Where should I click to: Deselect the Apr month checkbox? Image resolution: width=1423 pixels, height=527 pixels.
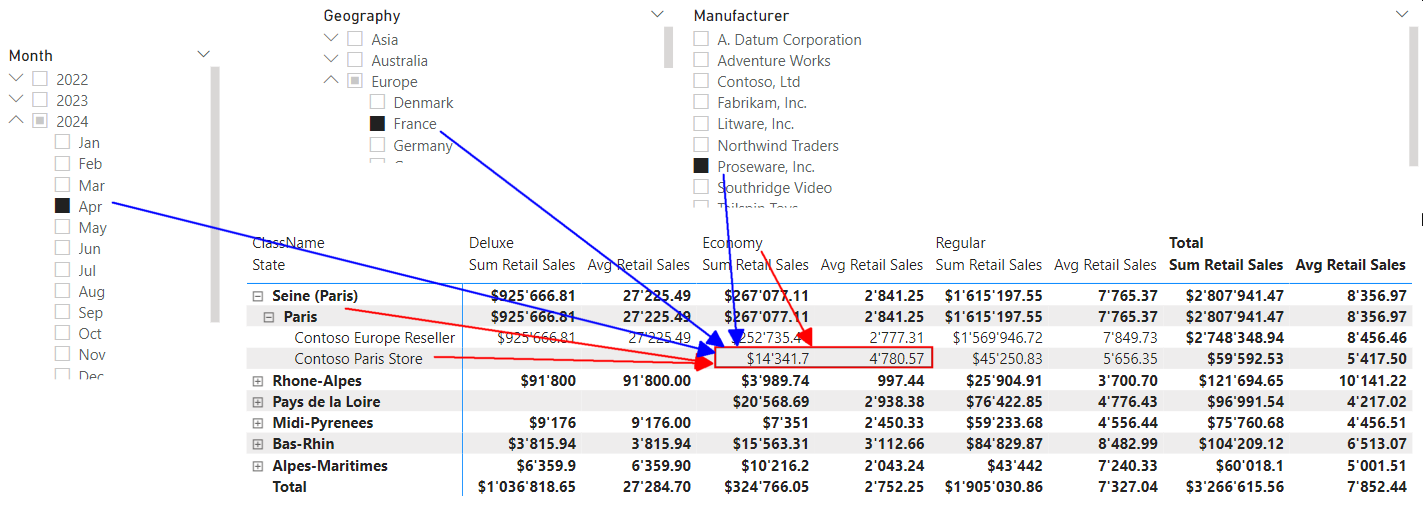[x=62, y=206]
